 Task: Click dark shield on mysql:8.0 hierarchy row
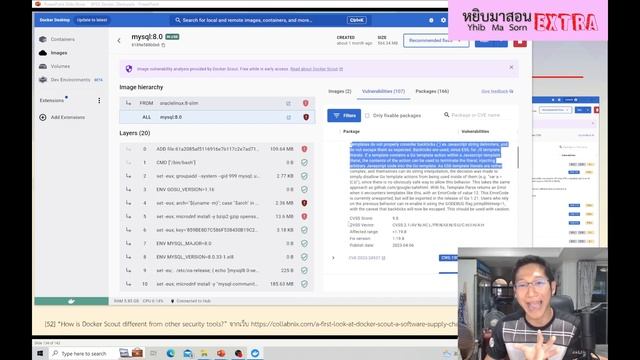pyautogui.click(x=305, y=117)
